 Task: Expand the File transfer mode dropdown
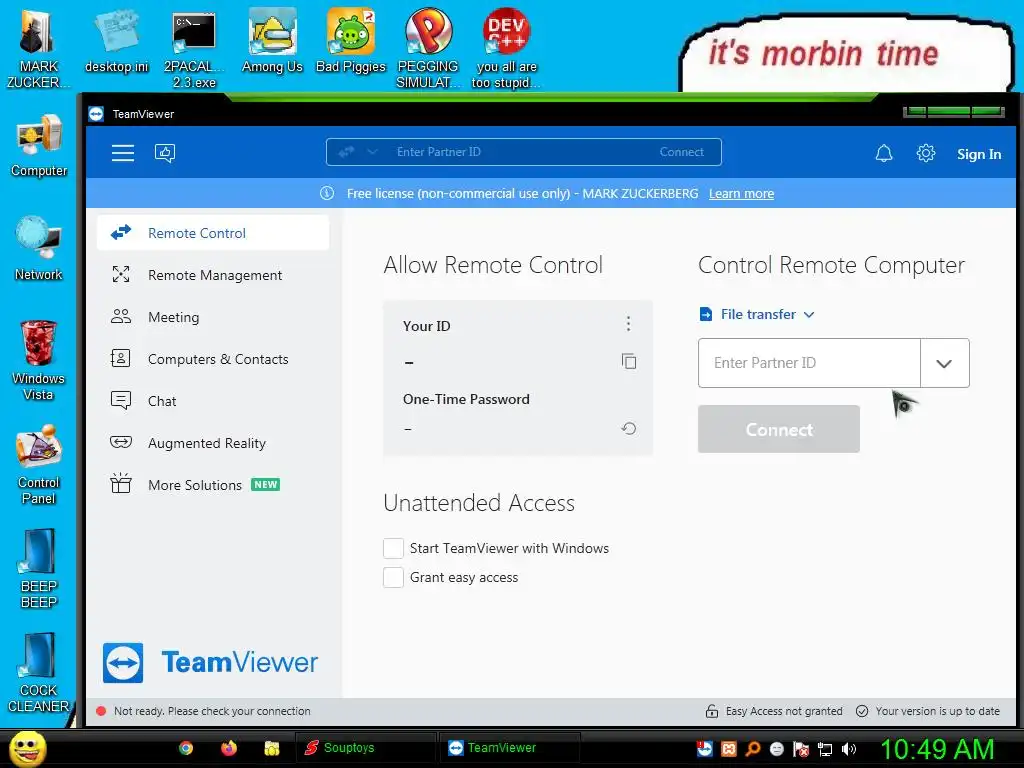click(757, 314)
